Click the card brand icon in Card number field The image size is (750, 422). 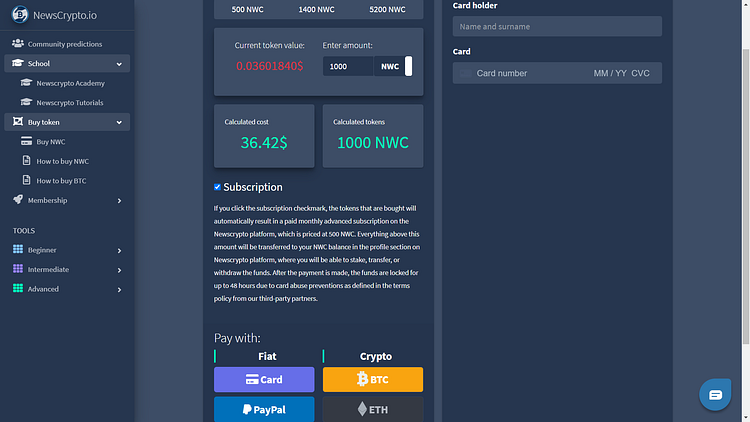[465, 73]
